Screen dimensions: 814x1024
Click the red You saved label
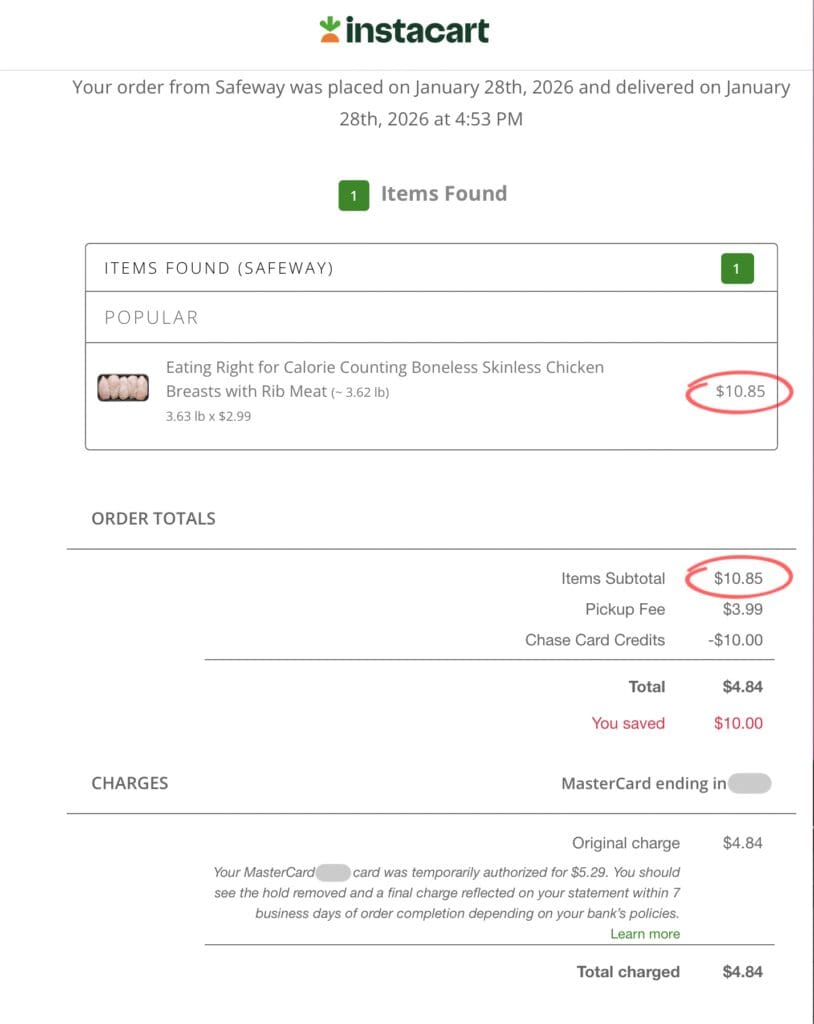pos(628,723)
